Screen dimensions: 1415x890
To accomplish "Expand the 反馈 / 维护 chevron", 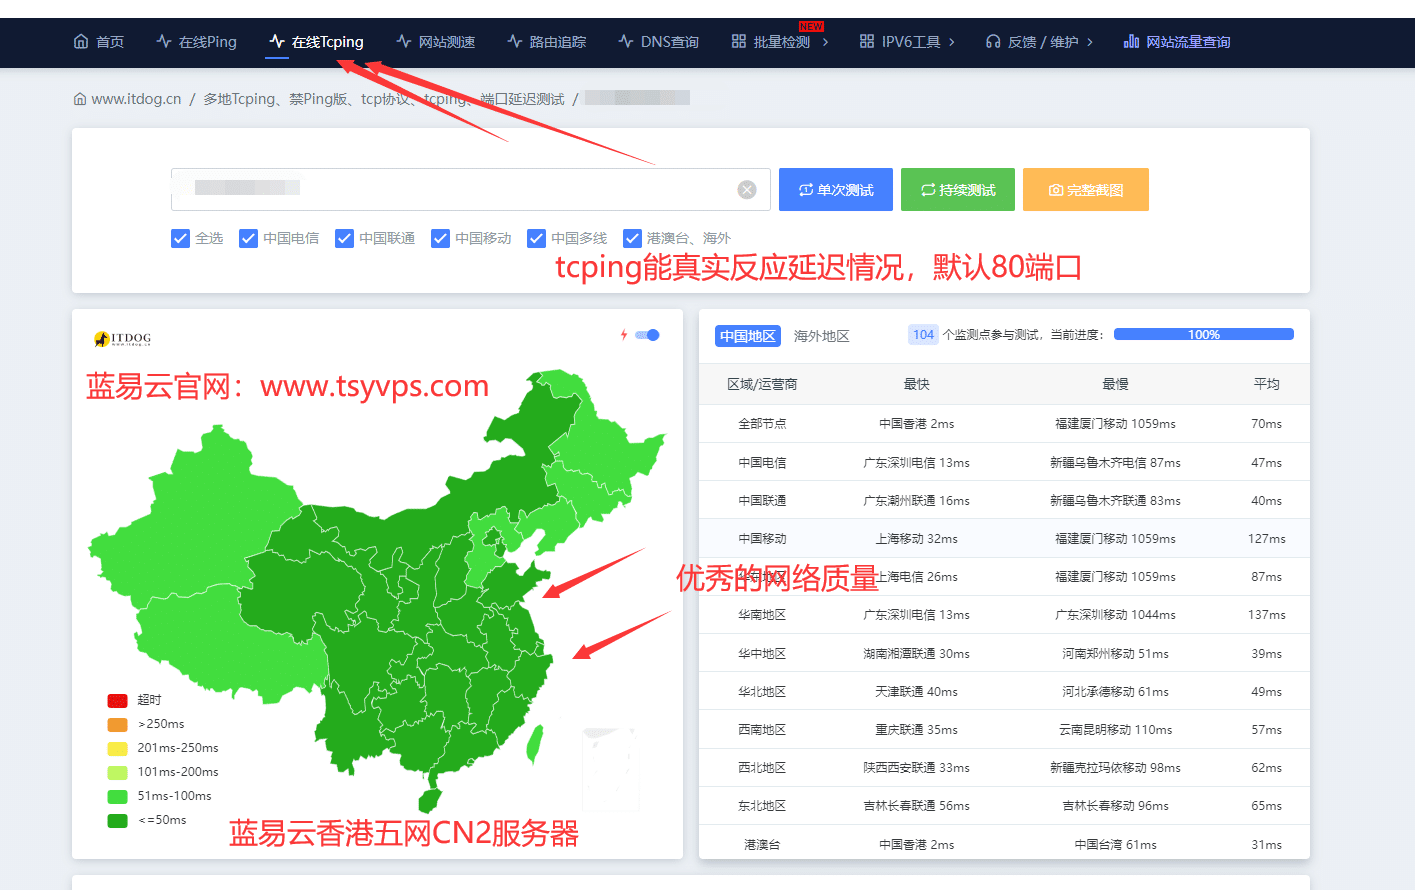I will (1090, 42).
